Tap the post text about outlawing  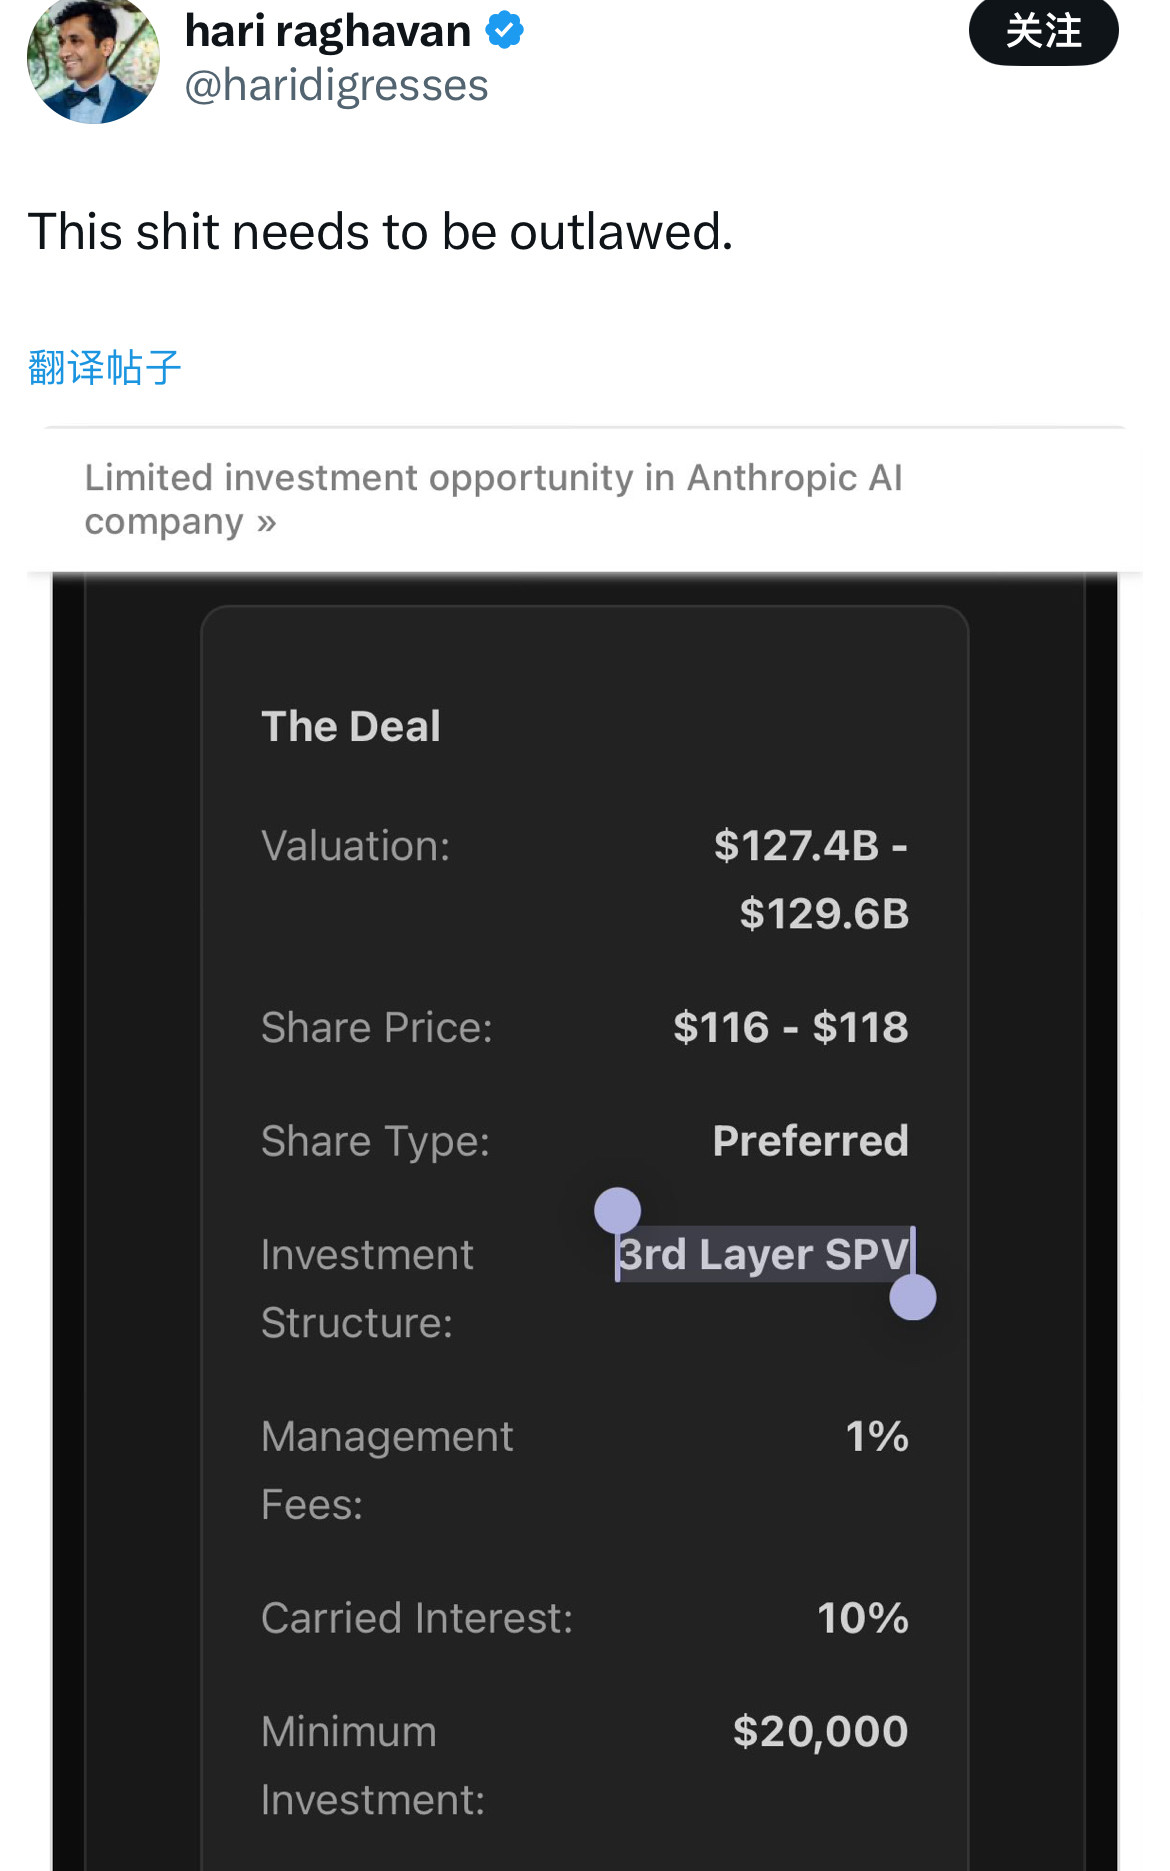point(380,232)
